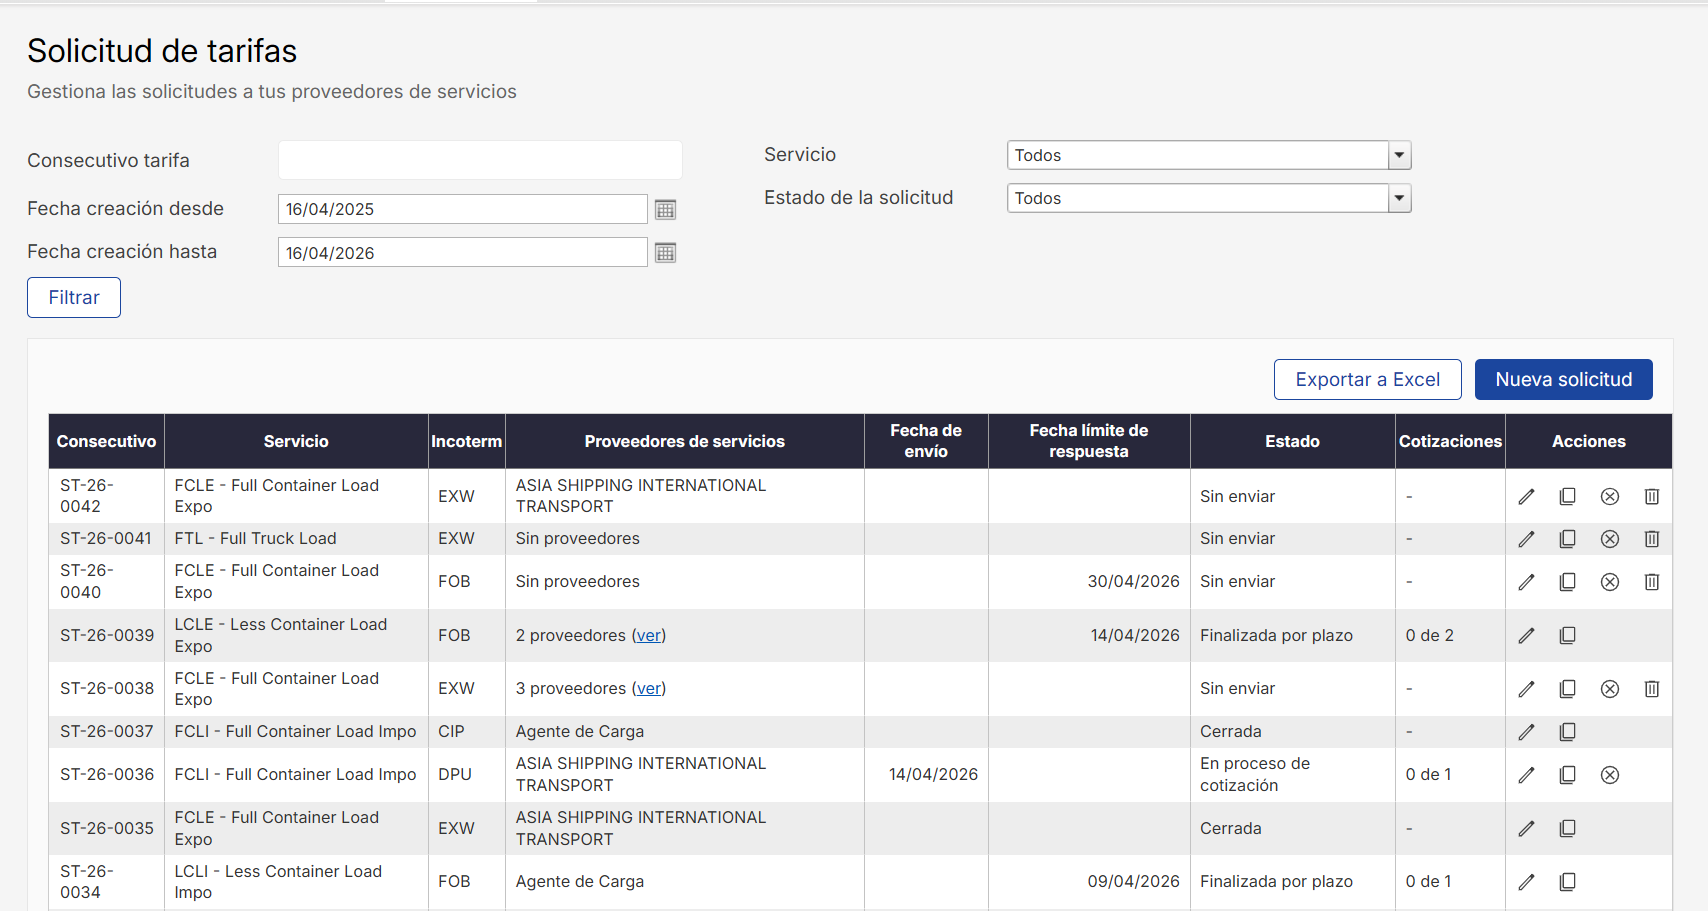Cancel request ST-26-0042 with circled X icon
The height and width of the screenshot is (911, 1708).
click(x=1610, y=496)
